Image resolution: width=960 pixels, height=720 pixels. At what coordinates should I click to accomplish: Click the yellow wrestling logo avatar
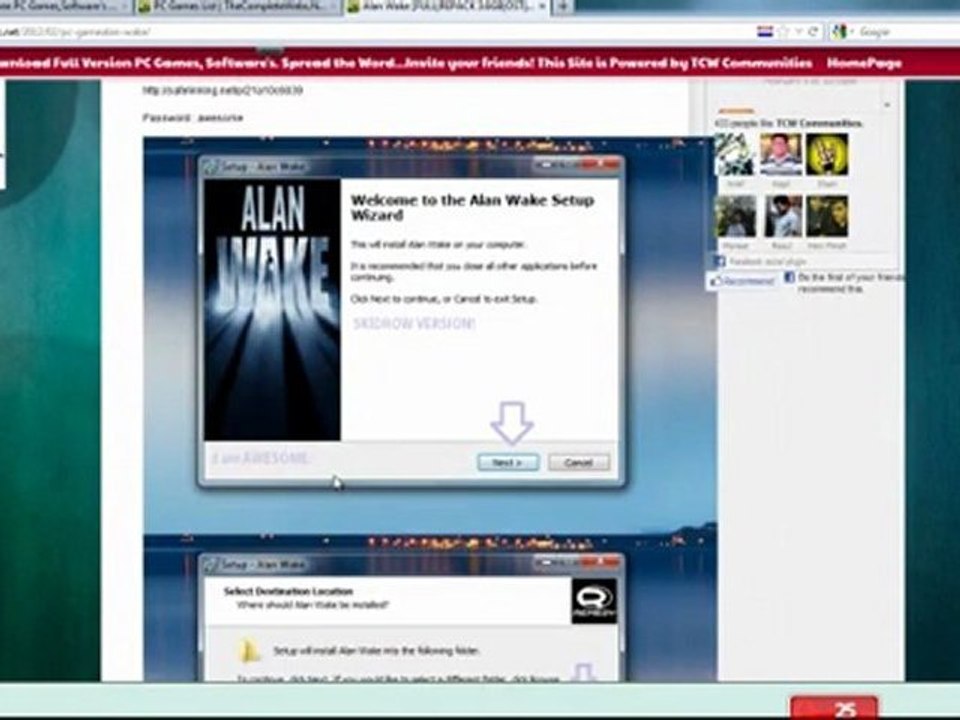tap(827, 155)
